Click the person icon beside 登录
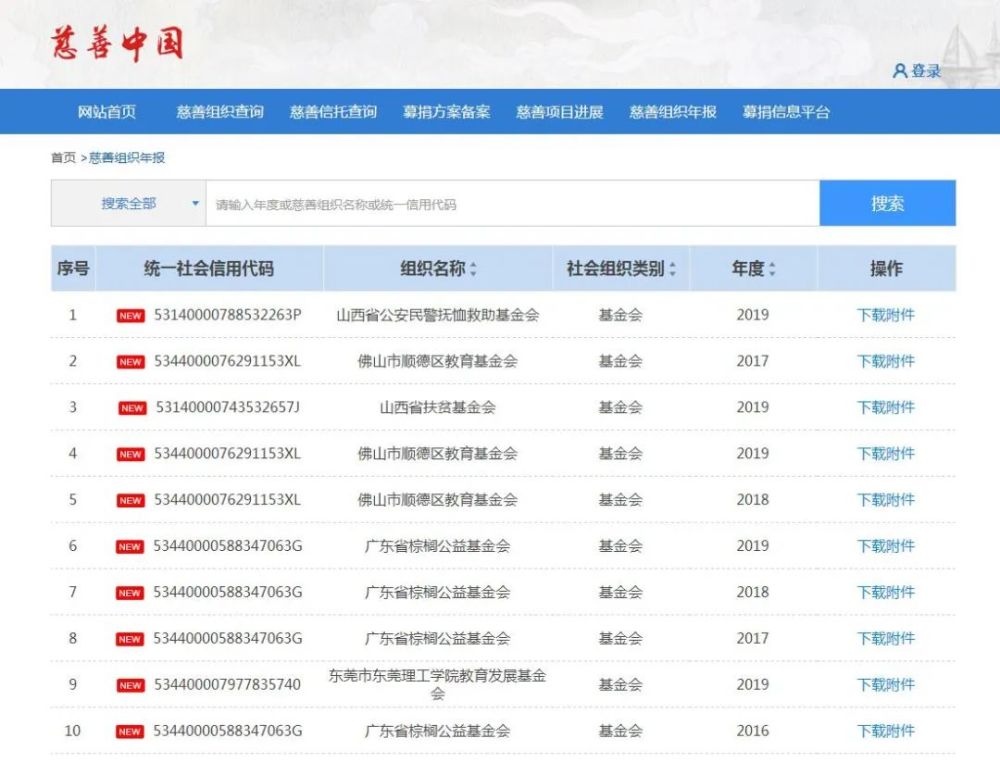 (x=899, y=70)
